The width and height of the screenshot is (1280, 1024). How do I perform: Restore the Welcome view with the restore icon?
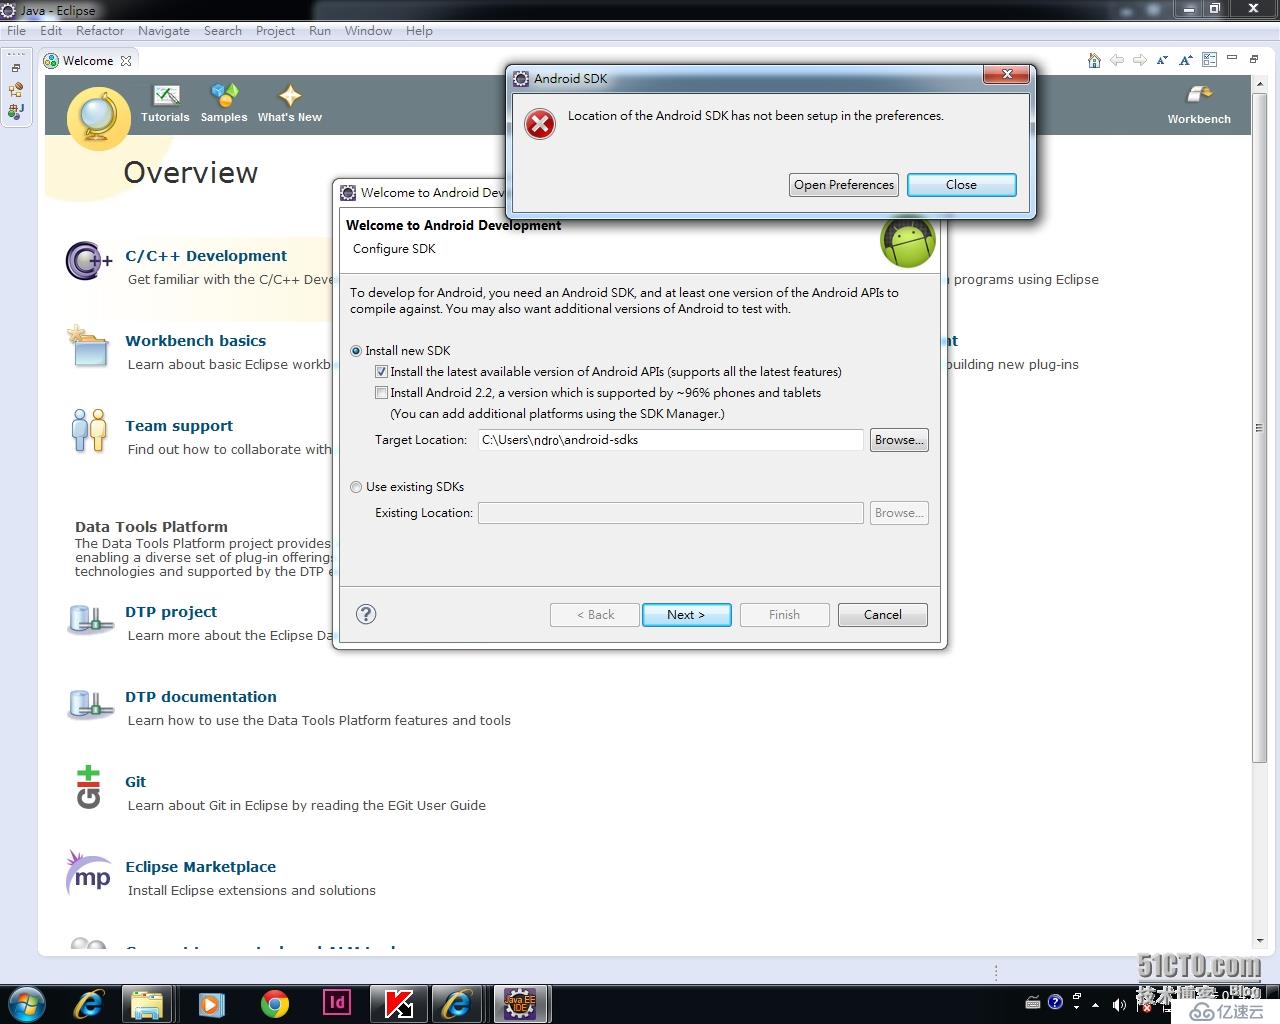[x=1254, y=59]
